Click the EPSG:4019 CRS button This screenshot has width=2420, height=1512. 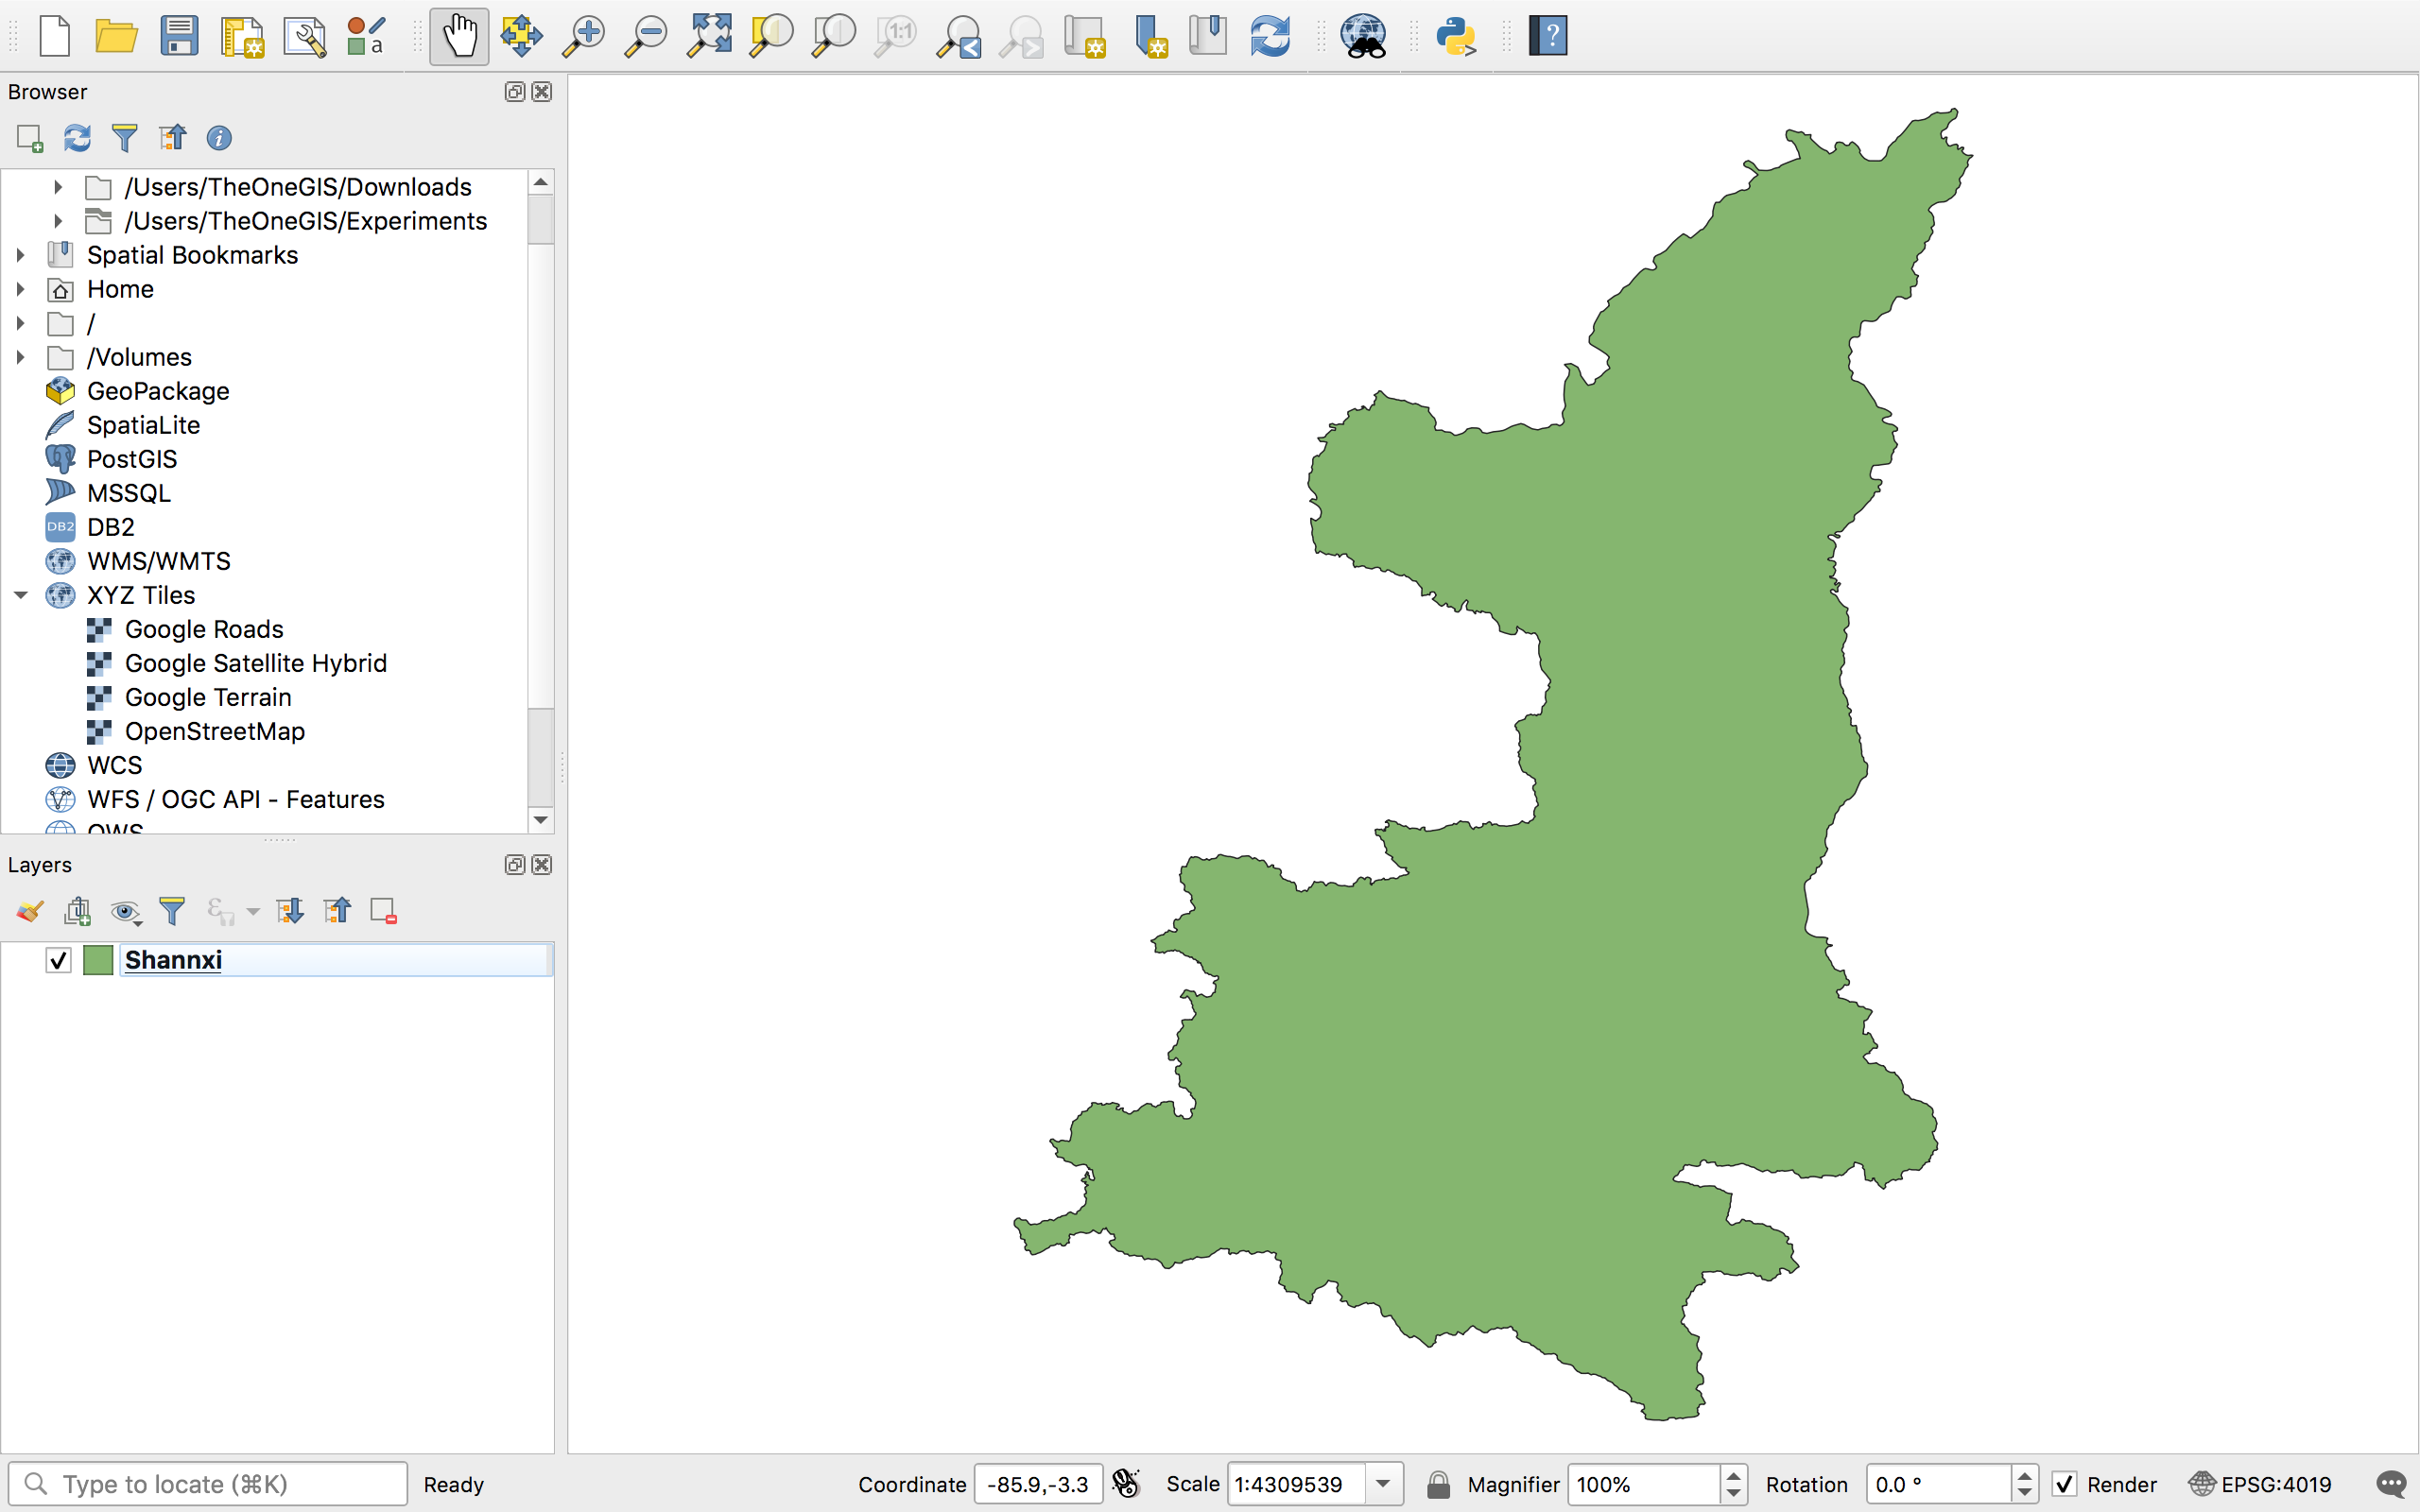[2260, 1484]
